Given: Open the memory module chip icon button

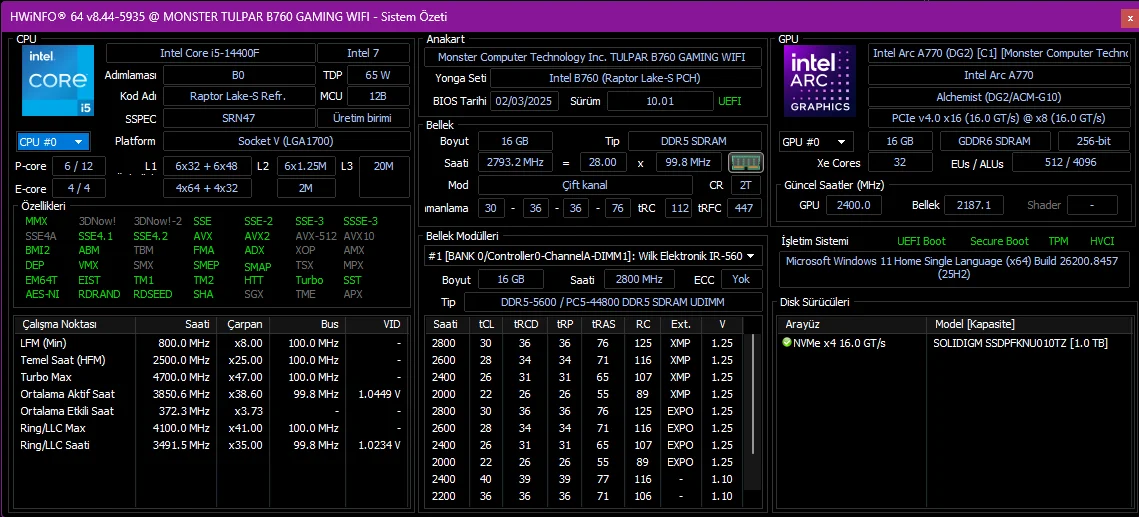Looking at the screenshot, I should (745, 162).
